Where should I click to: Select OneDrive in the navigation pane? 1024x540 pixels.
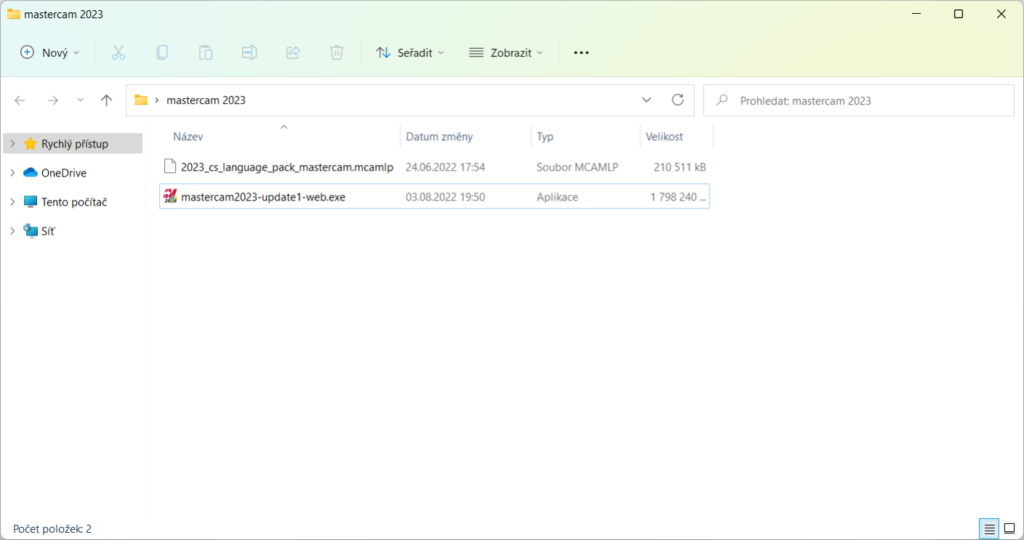[x=63, y=173]
